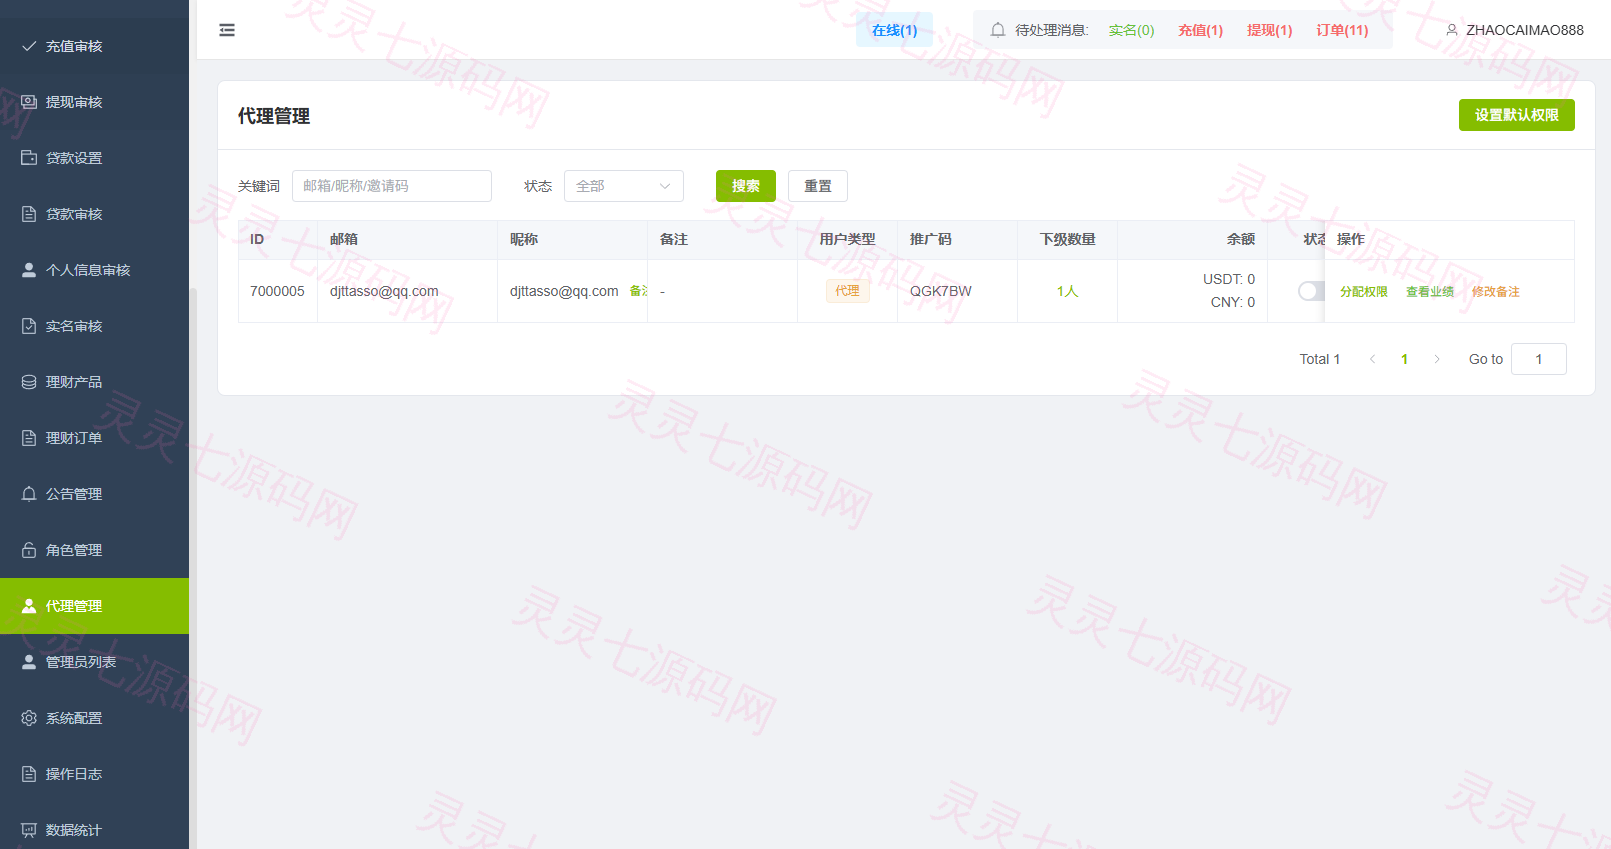Click 修改备注 link in operations column
The height and width of the screenshot is (849, 1611).
pyautogui.click(x=1496, y=292)
